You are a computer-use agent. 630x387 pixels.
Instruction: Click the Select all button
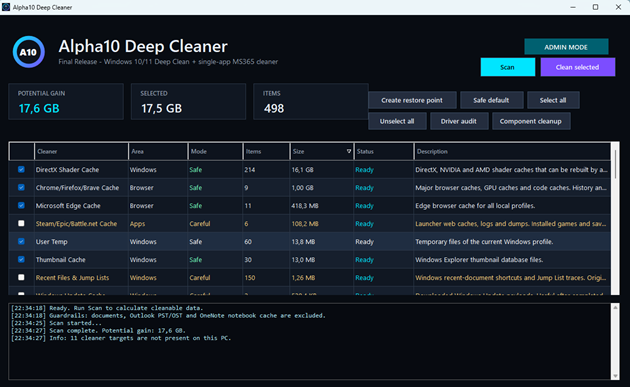553,100
